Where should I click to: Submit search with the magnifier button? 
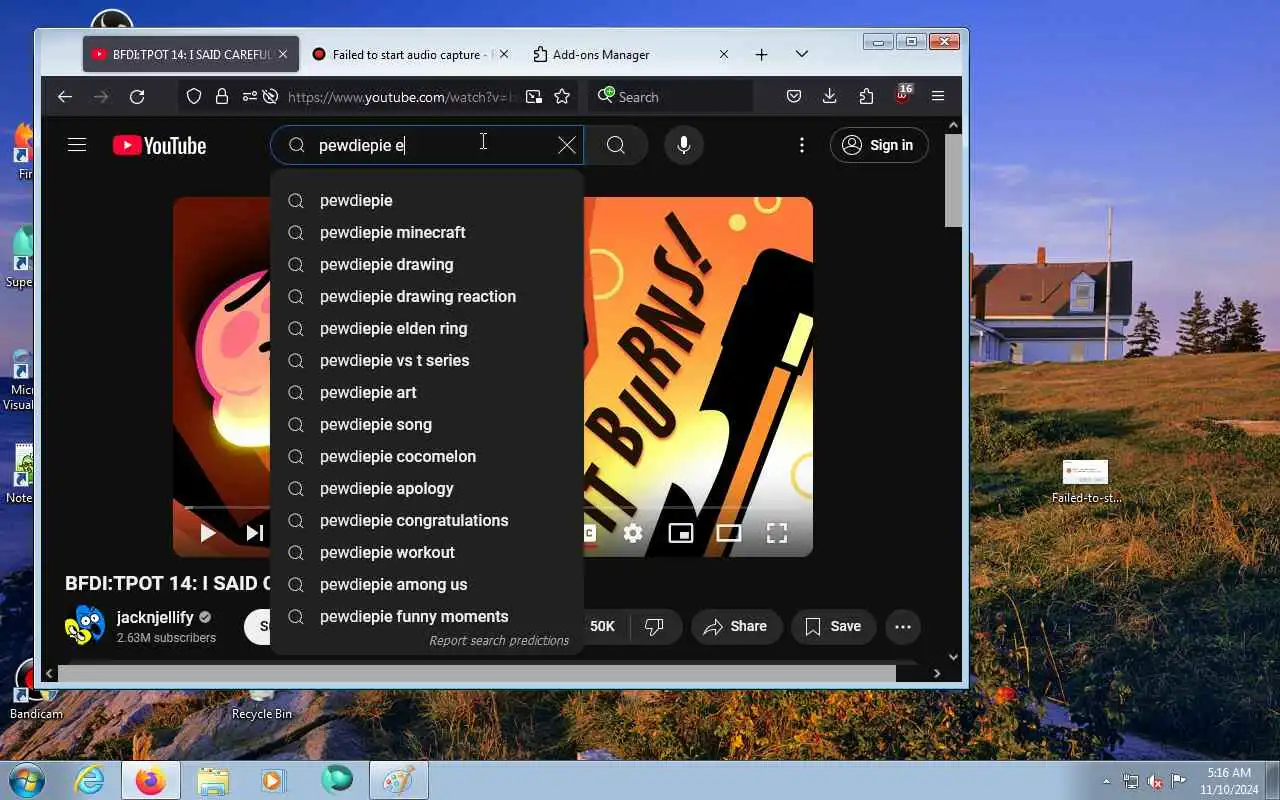click(x=616, y=145)
